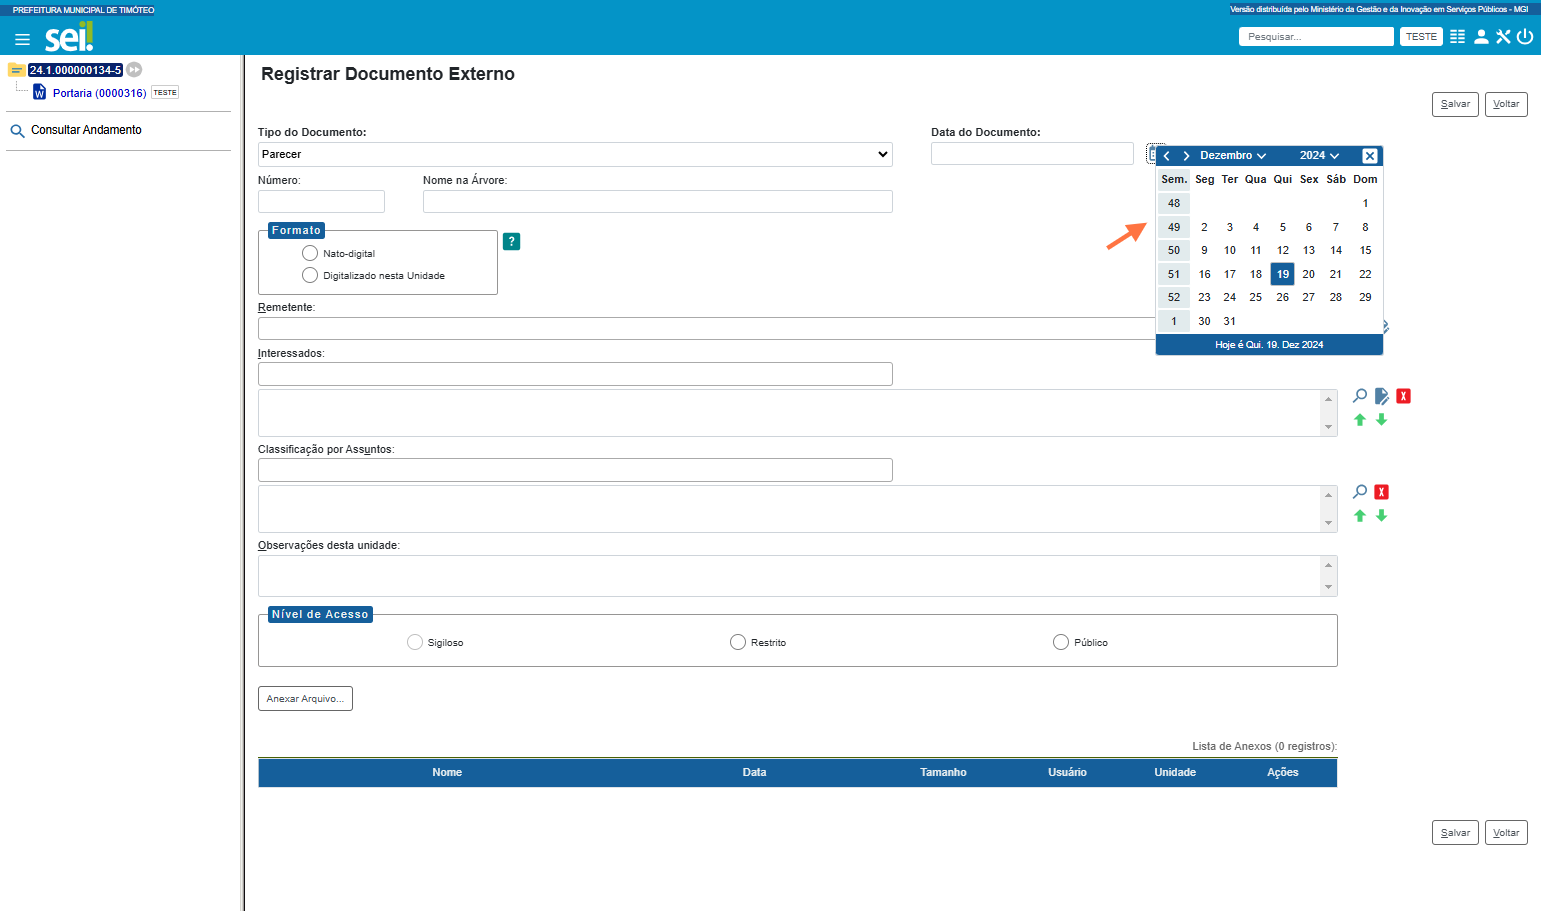The height and width of the screenshot is (911, 1541).
Task: Click the Pesquisar search field
Action: tap(1316, 37)
